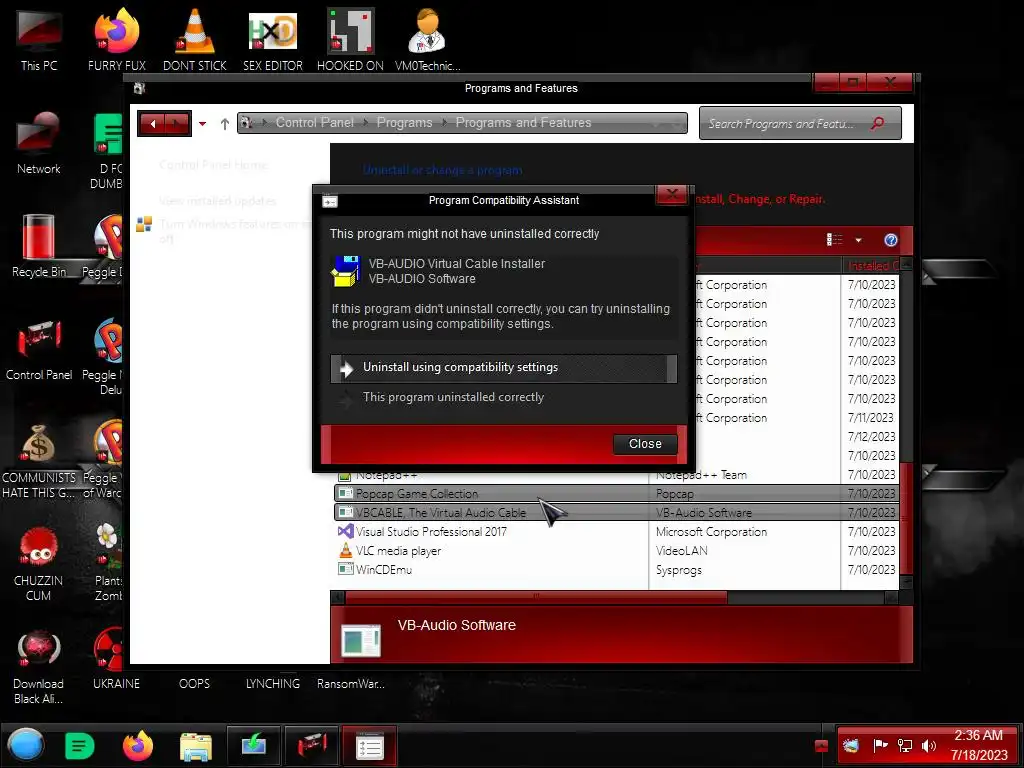Click the volume speaker tray icon

928,745
